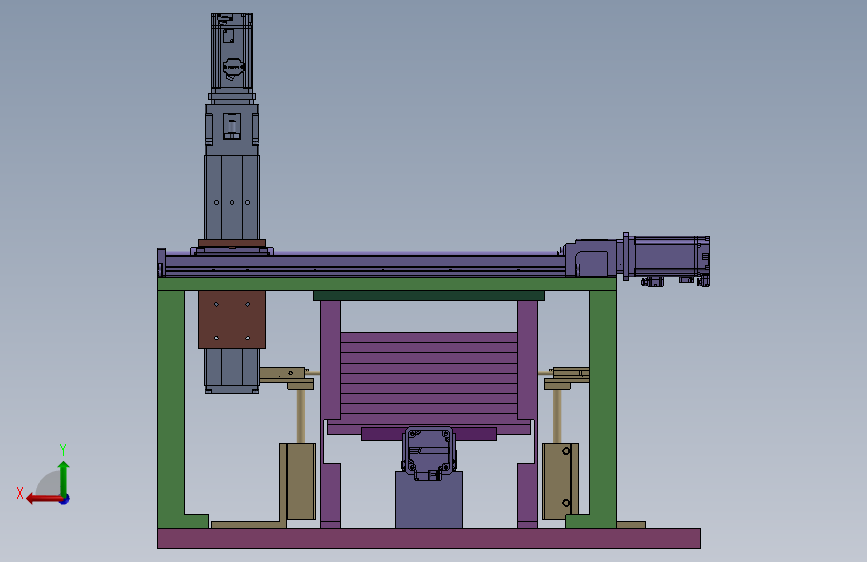Select the green frame's right vertical leg

603,409
